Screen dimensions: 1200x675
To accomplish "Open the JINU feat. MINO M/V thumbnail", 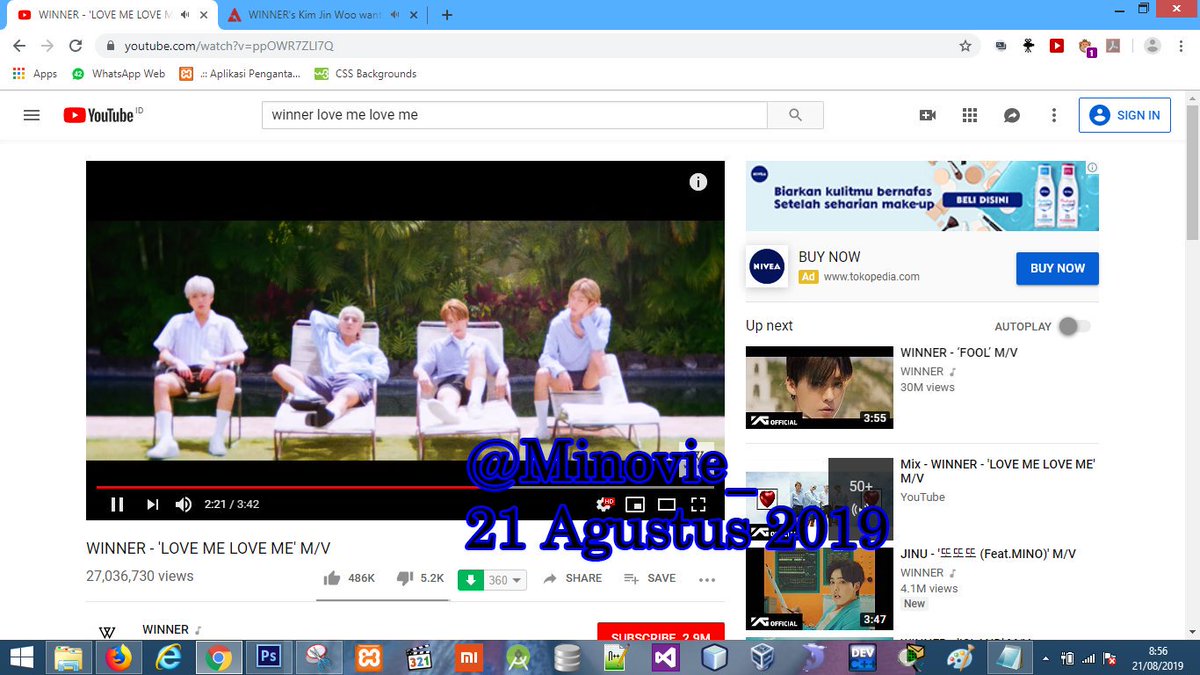I will [x=819, y=589].
